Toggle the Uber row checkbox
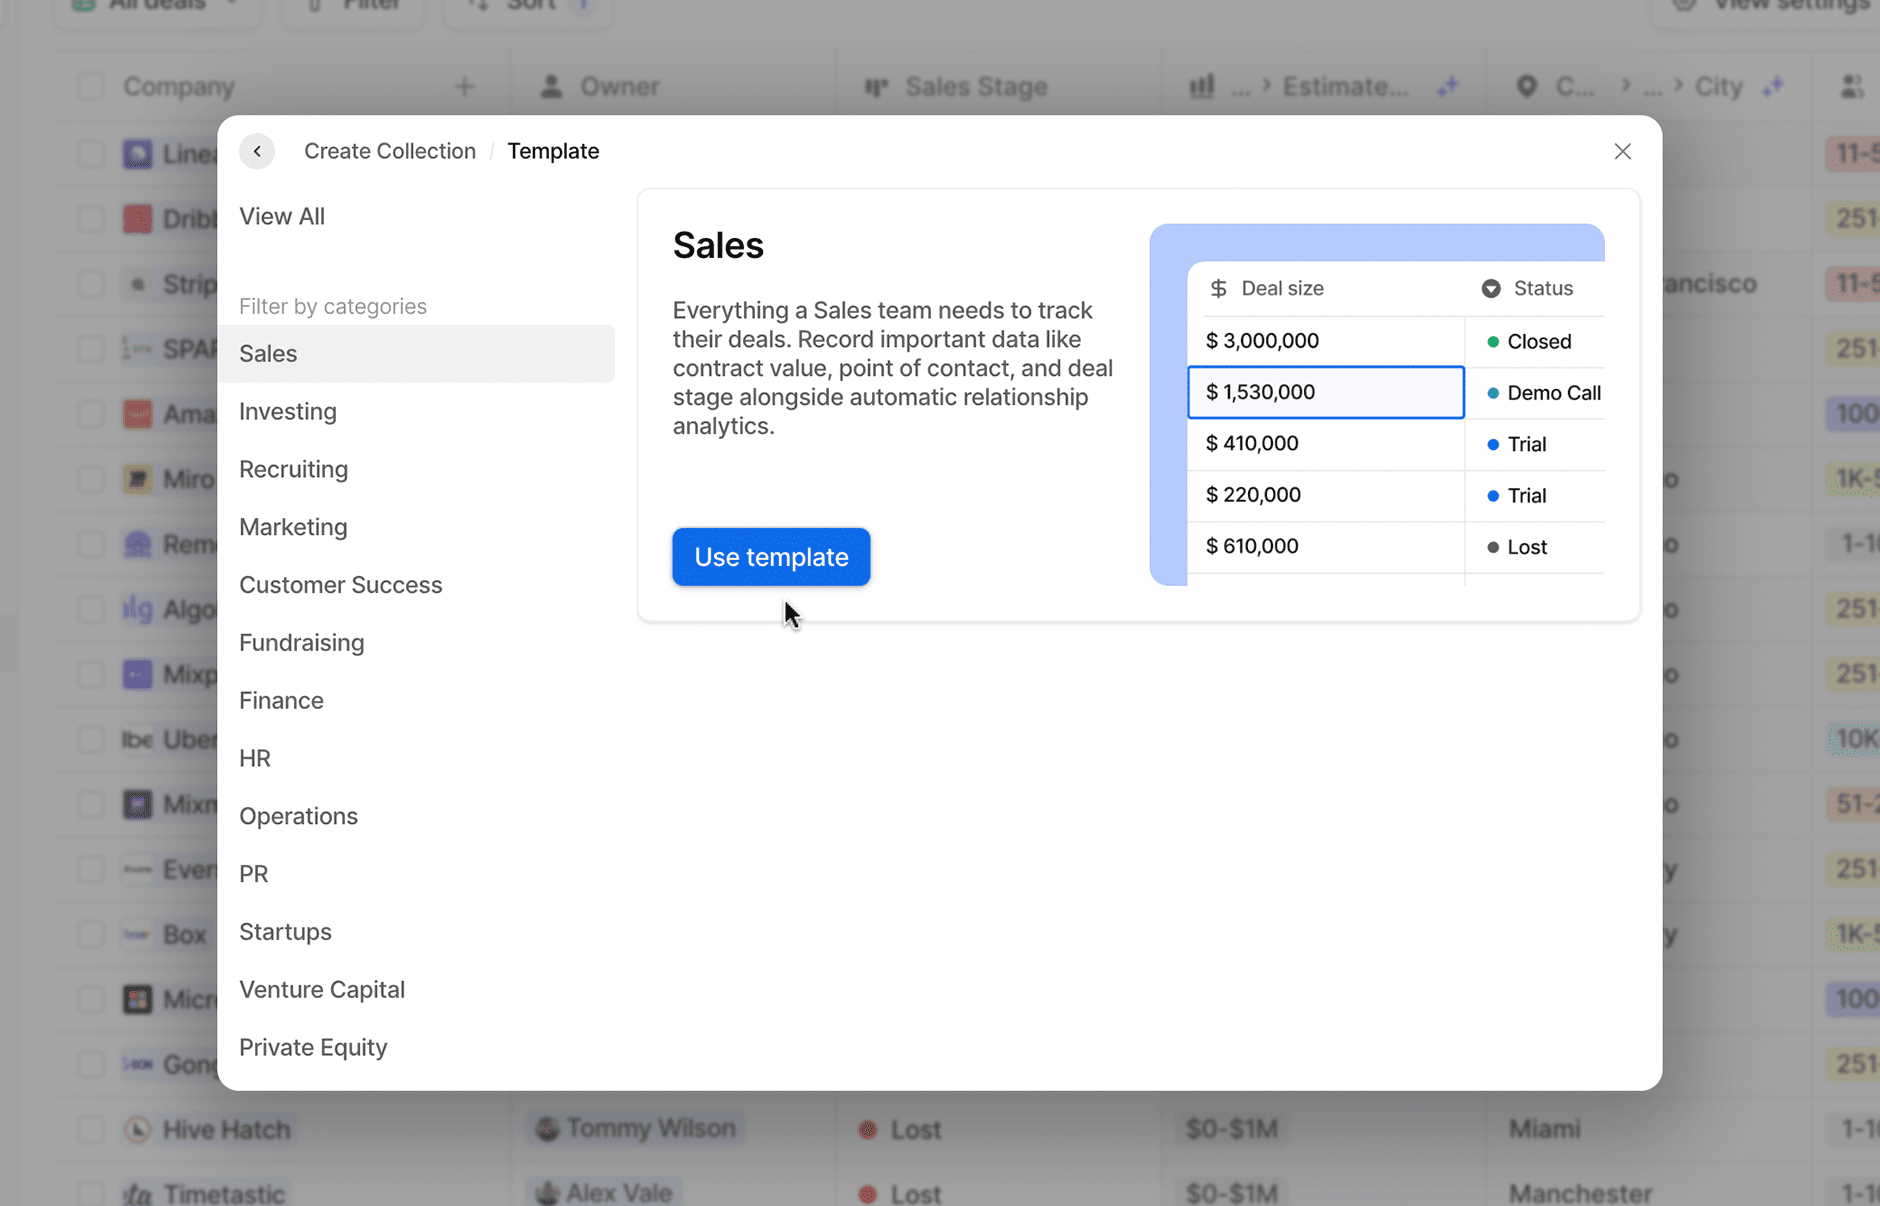The width and height of the screenshot is (1880, 1206). tap(90, 739)
